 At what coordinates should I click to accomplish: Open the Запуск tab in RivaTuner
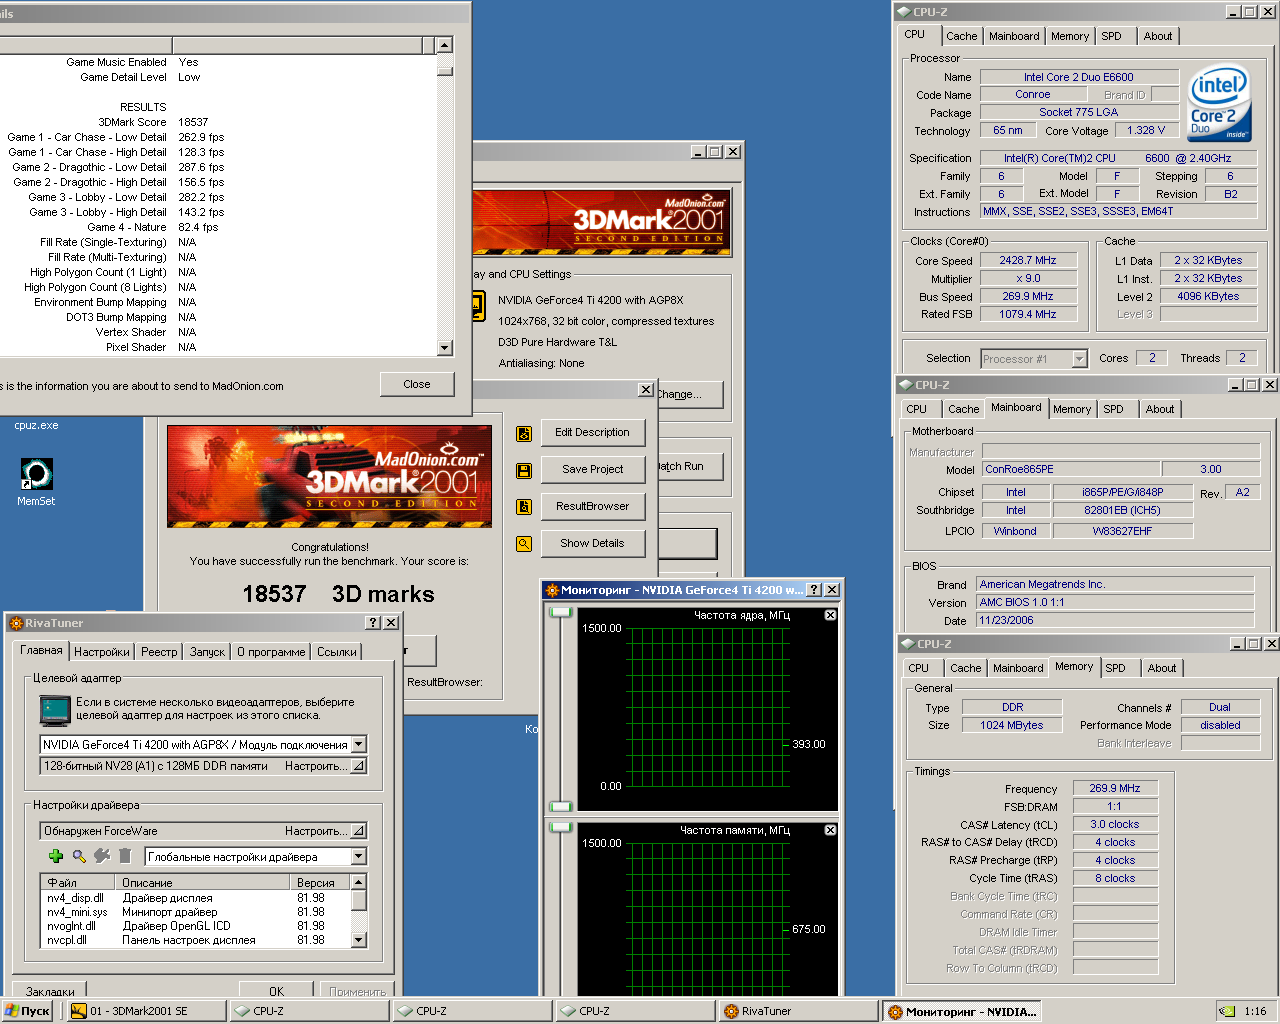click(x=207, y=652)
